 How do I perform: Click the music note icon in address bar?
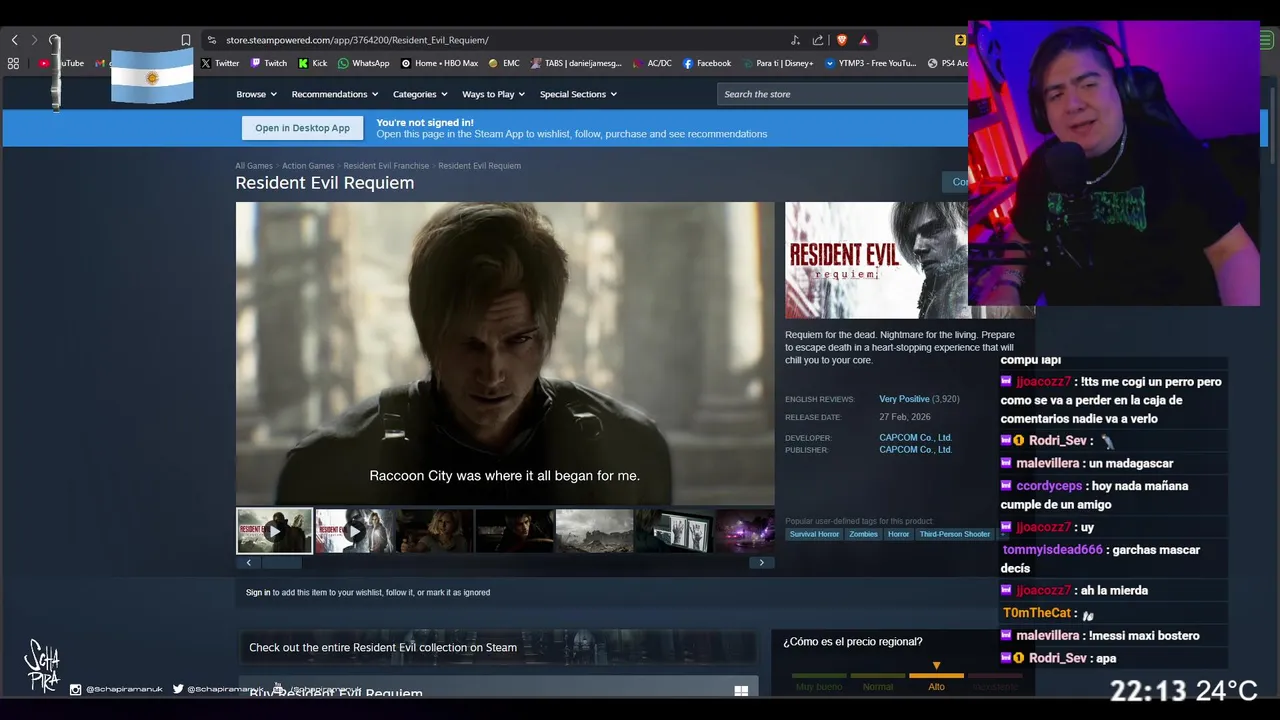tap(795, 40)
